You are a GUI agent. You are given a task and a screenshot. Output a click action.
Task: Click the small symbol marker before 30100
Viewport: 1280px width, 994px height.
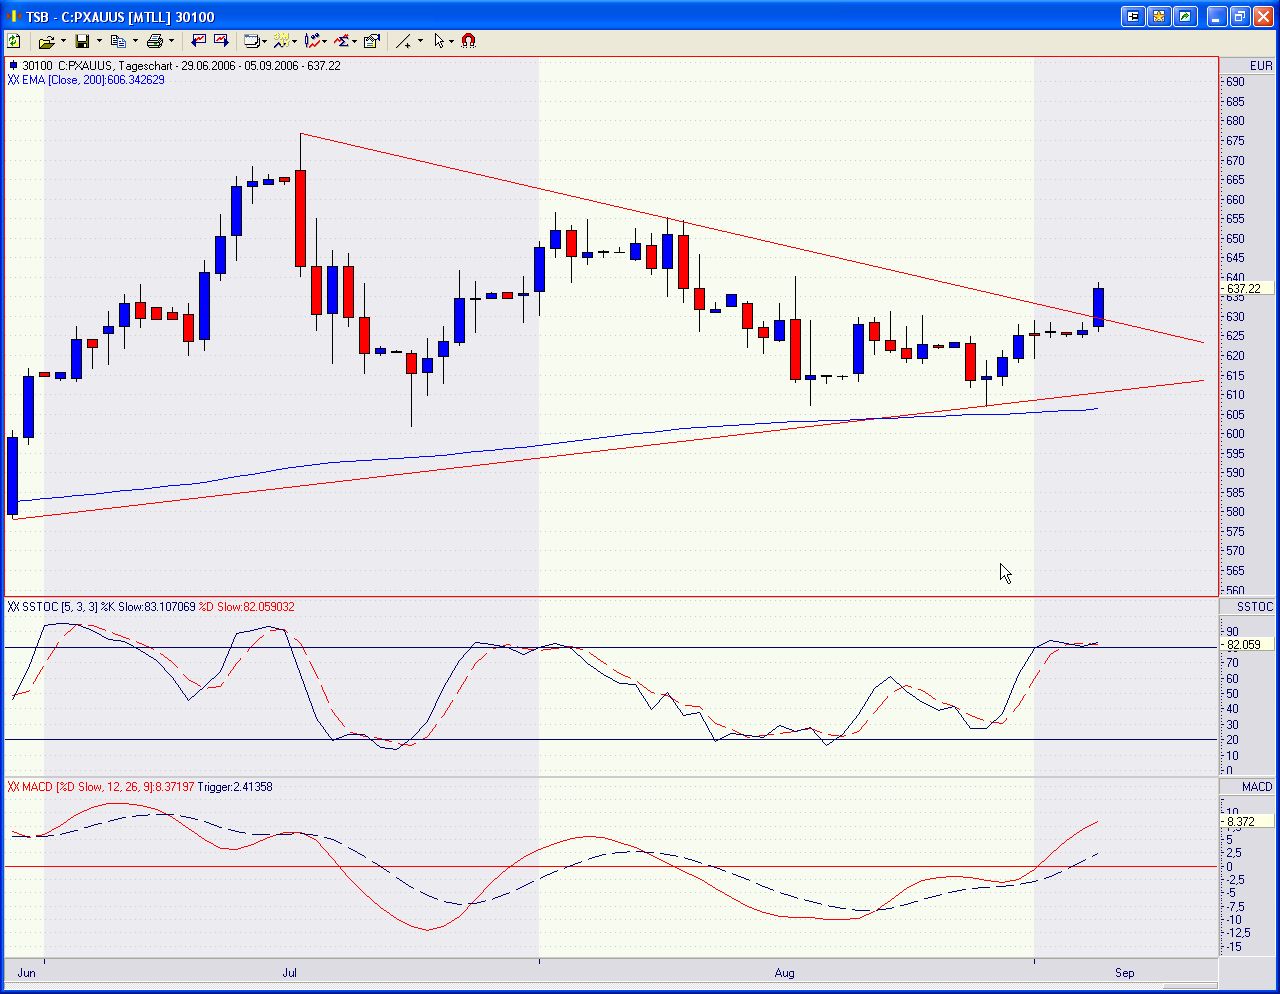13,66
